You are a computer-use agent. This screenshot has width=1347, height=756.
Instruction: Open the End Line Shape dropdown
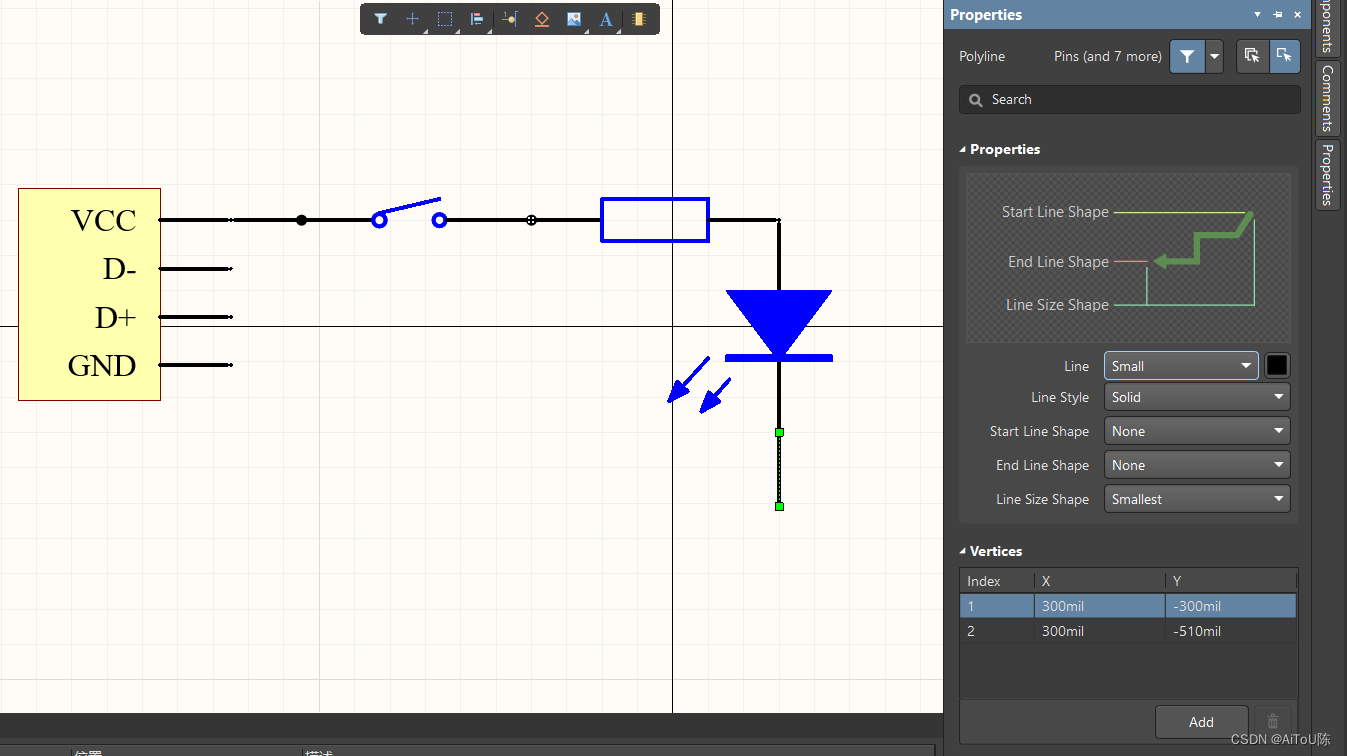tap(1197, 465)
